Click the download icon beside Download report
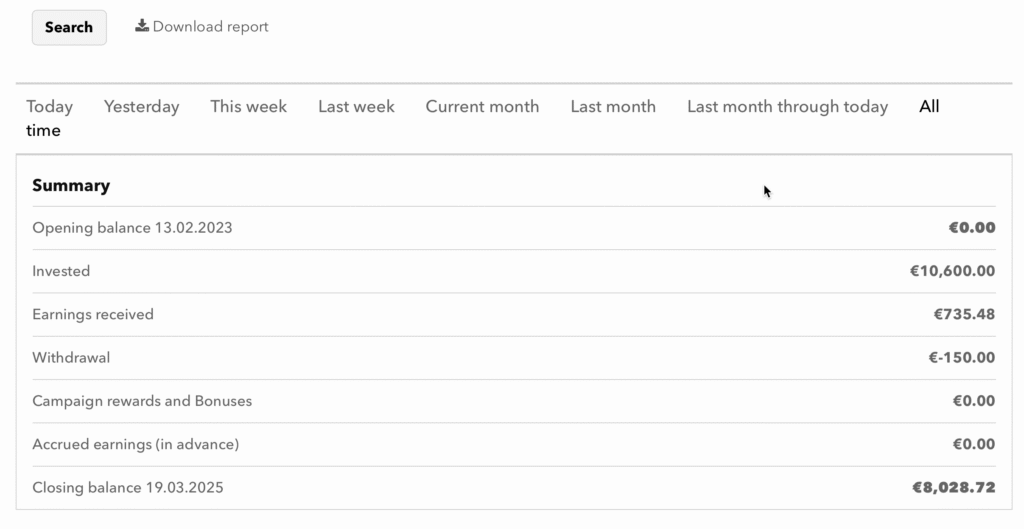1024x529 pixels. coord(142,26)
